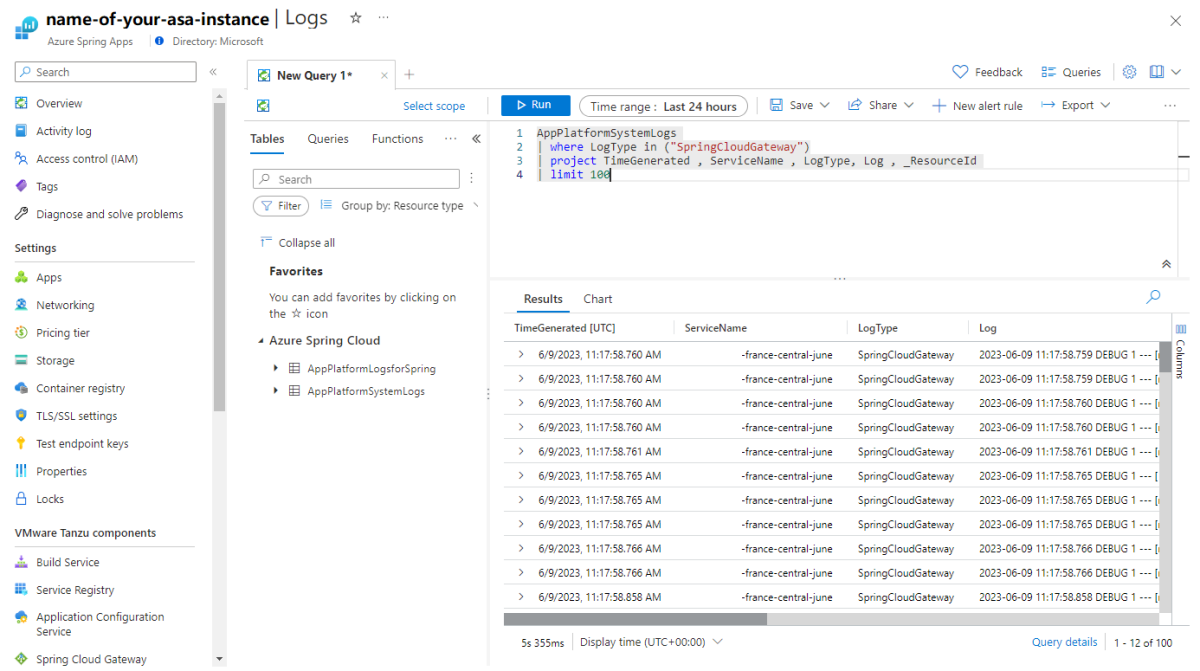
Task: Favorite this page with the star icon
Action: coord(356,18)
